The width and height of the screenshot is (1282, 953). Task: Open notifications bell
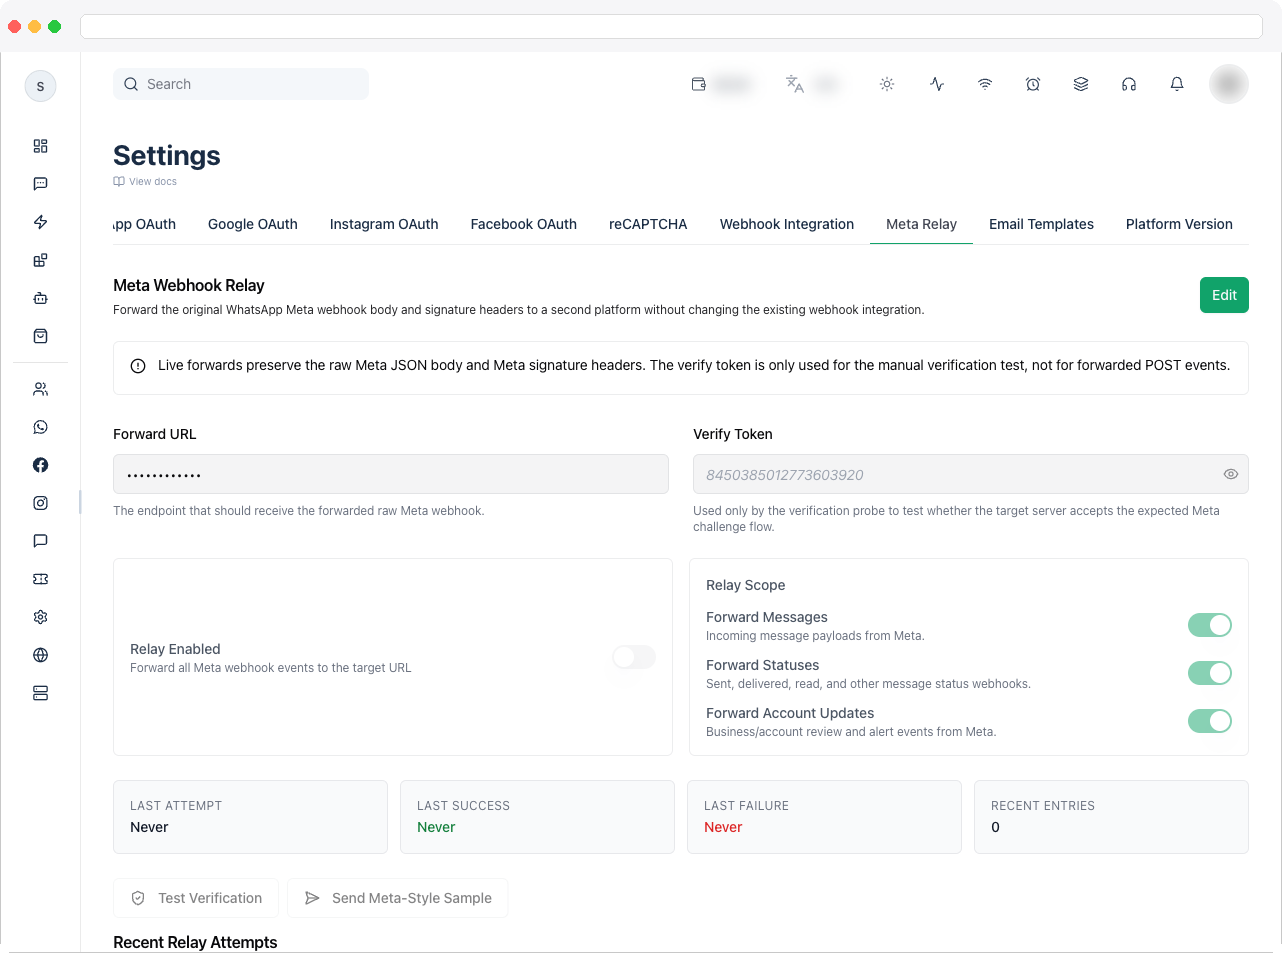1177,84
